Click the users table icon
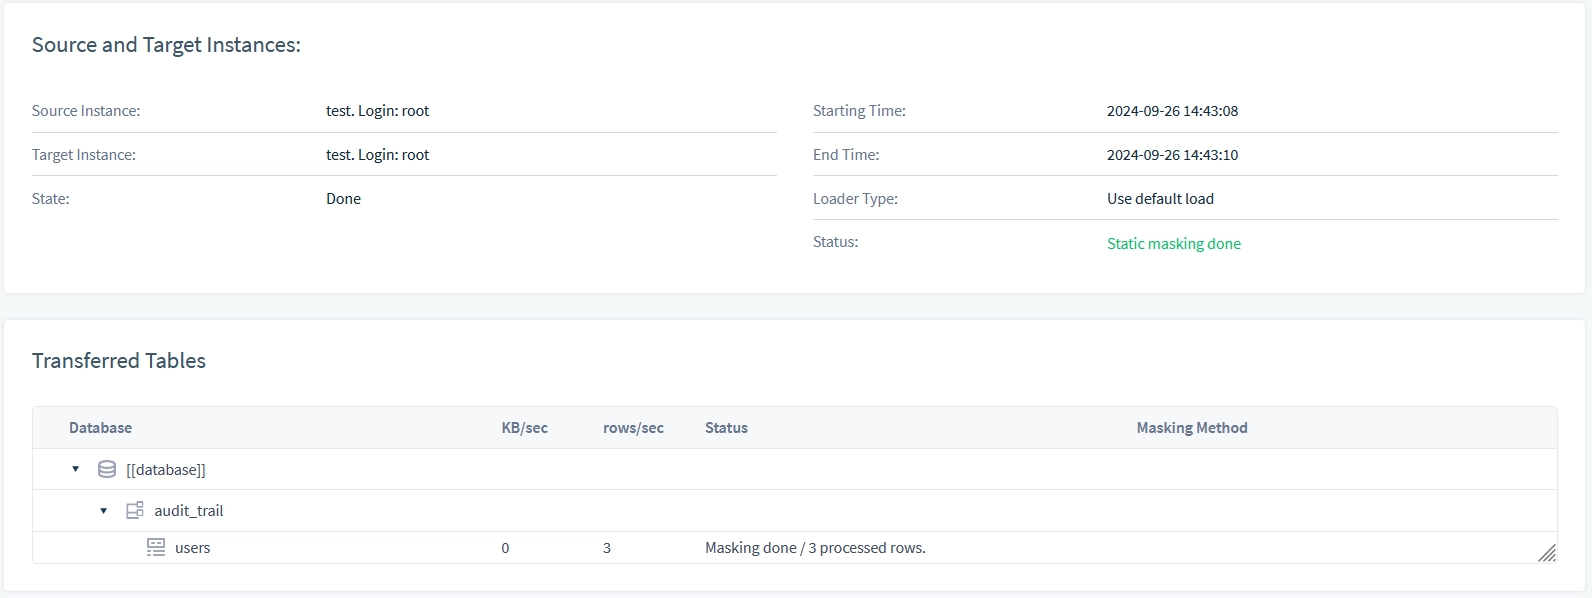 156,547
